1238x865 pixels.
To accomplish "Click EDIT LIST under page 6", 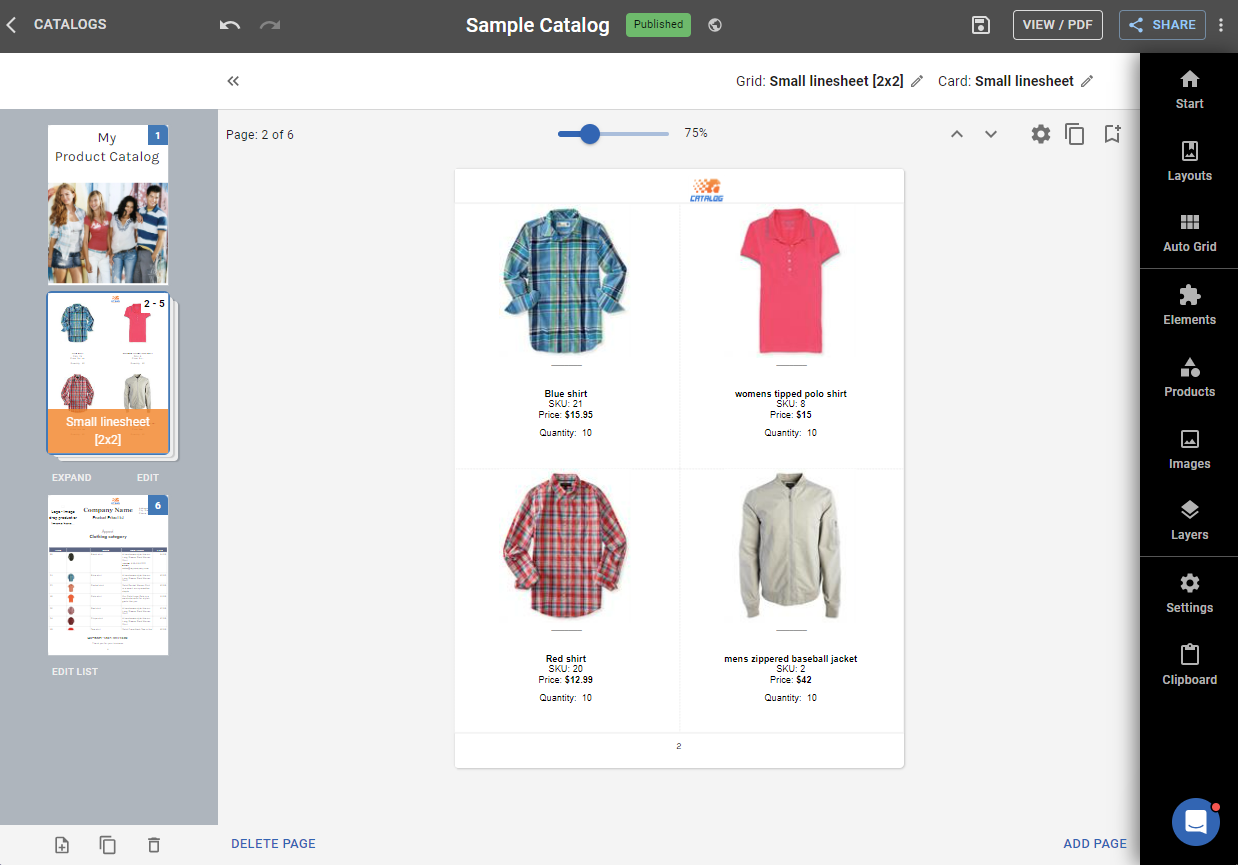I will tap(75, 672).
